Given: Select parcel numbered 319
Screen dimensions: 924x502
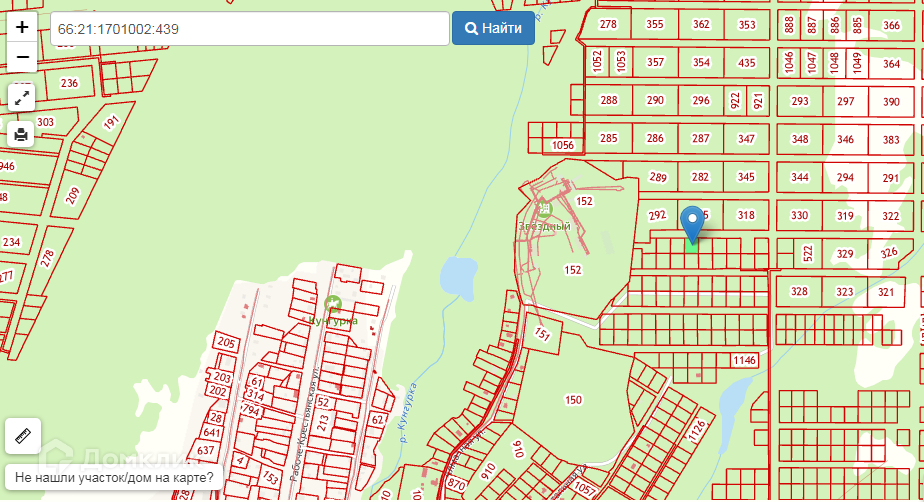Looking at the screenshot, I should pyautogui.click(x=846, y=216).
